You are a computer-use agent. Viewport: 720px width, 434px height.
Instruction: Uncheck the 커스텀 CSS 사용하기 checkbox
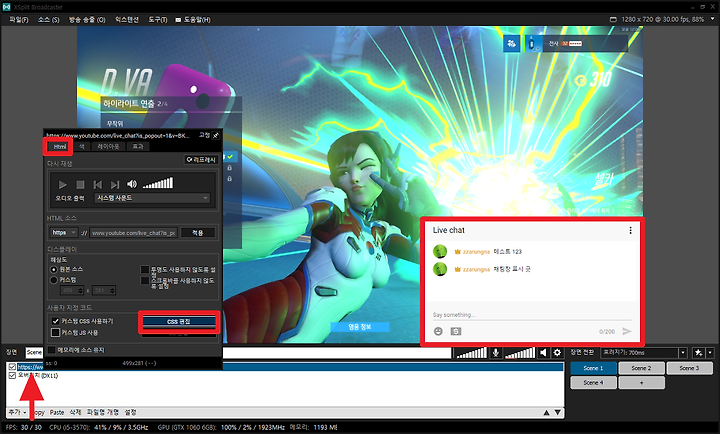coord(56,321)
